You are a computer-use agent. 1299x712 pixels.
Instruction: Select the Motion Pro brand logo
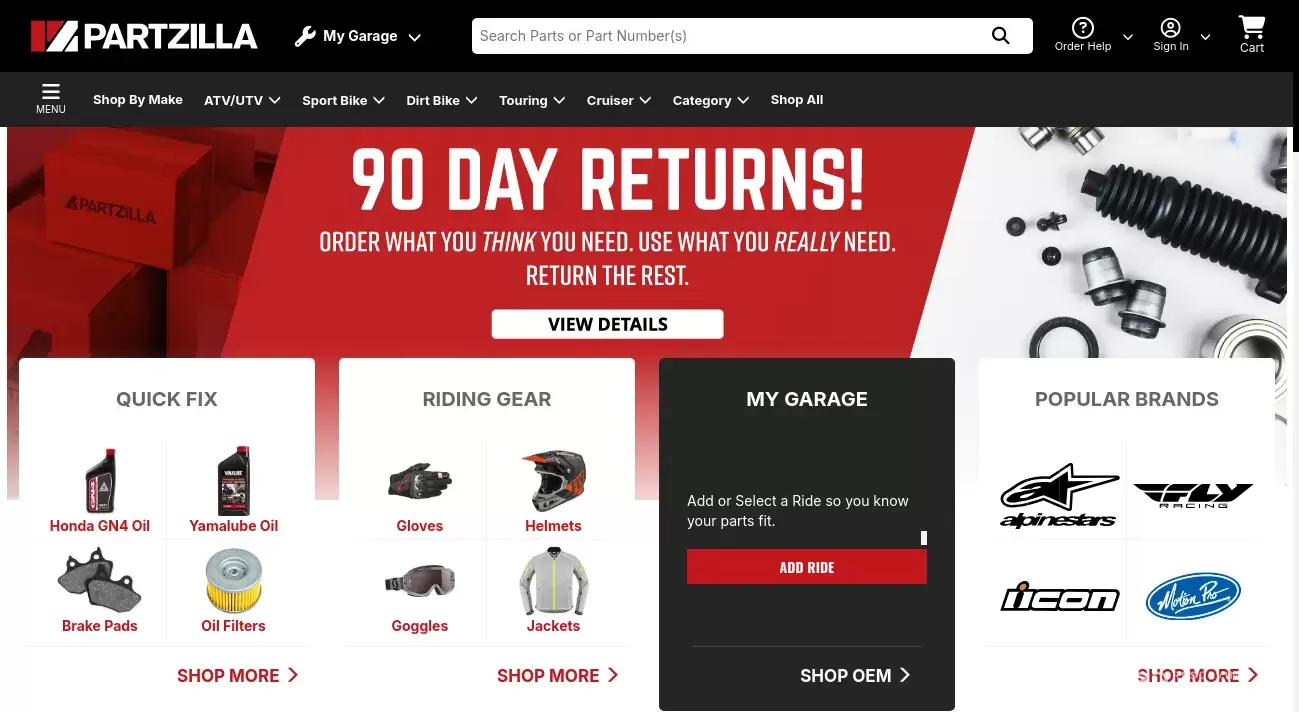[1193, 597]
